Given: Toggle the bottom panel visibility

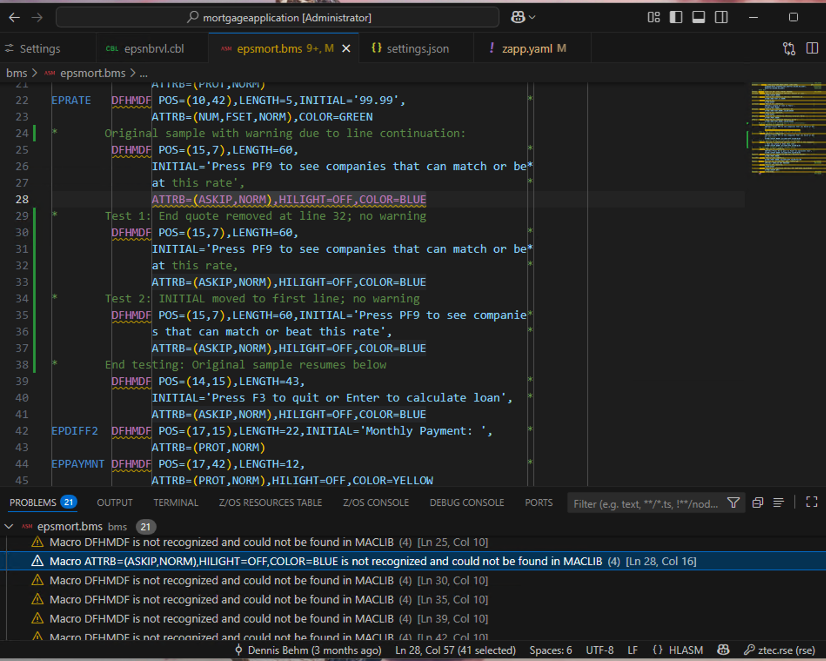Looking at the screenshot, I should 698,17.
